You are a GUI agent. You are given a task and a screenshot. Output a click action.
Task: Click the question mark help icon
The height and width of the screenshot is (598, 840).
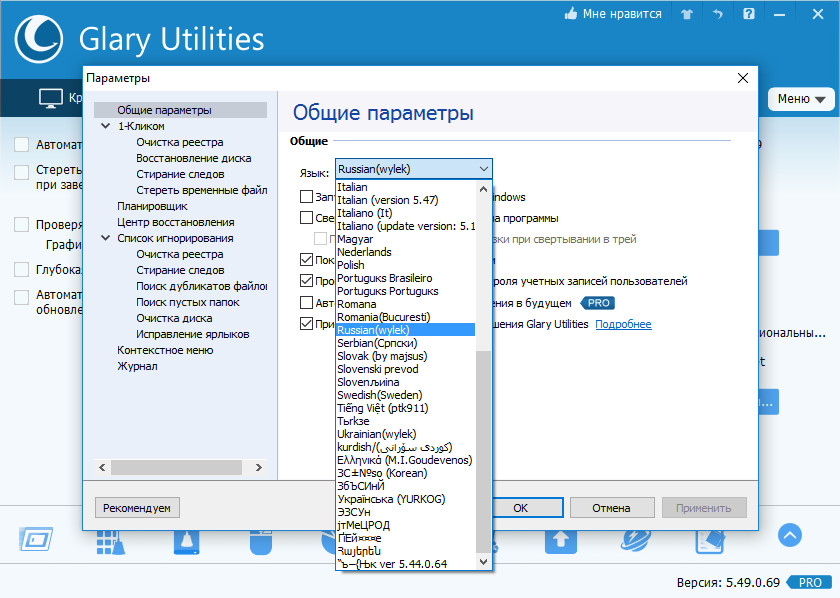click(749, 13)
